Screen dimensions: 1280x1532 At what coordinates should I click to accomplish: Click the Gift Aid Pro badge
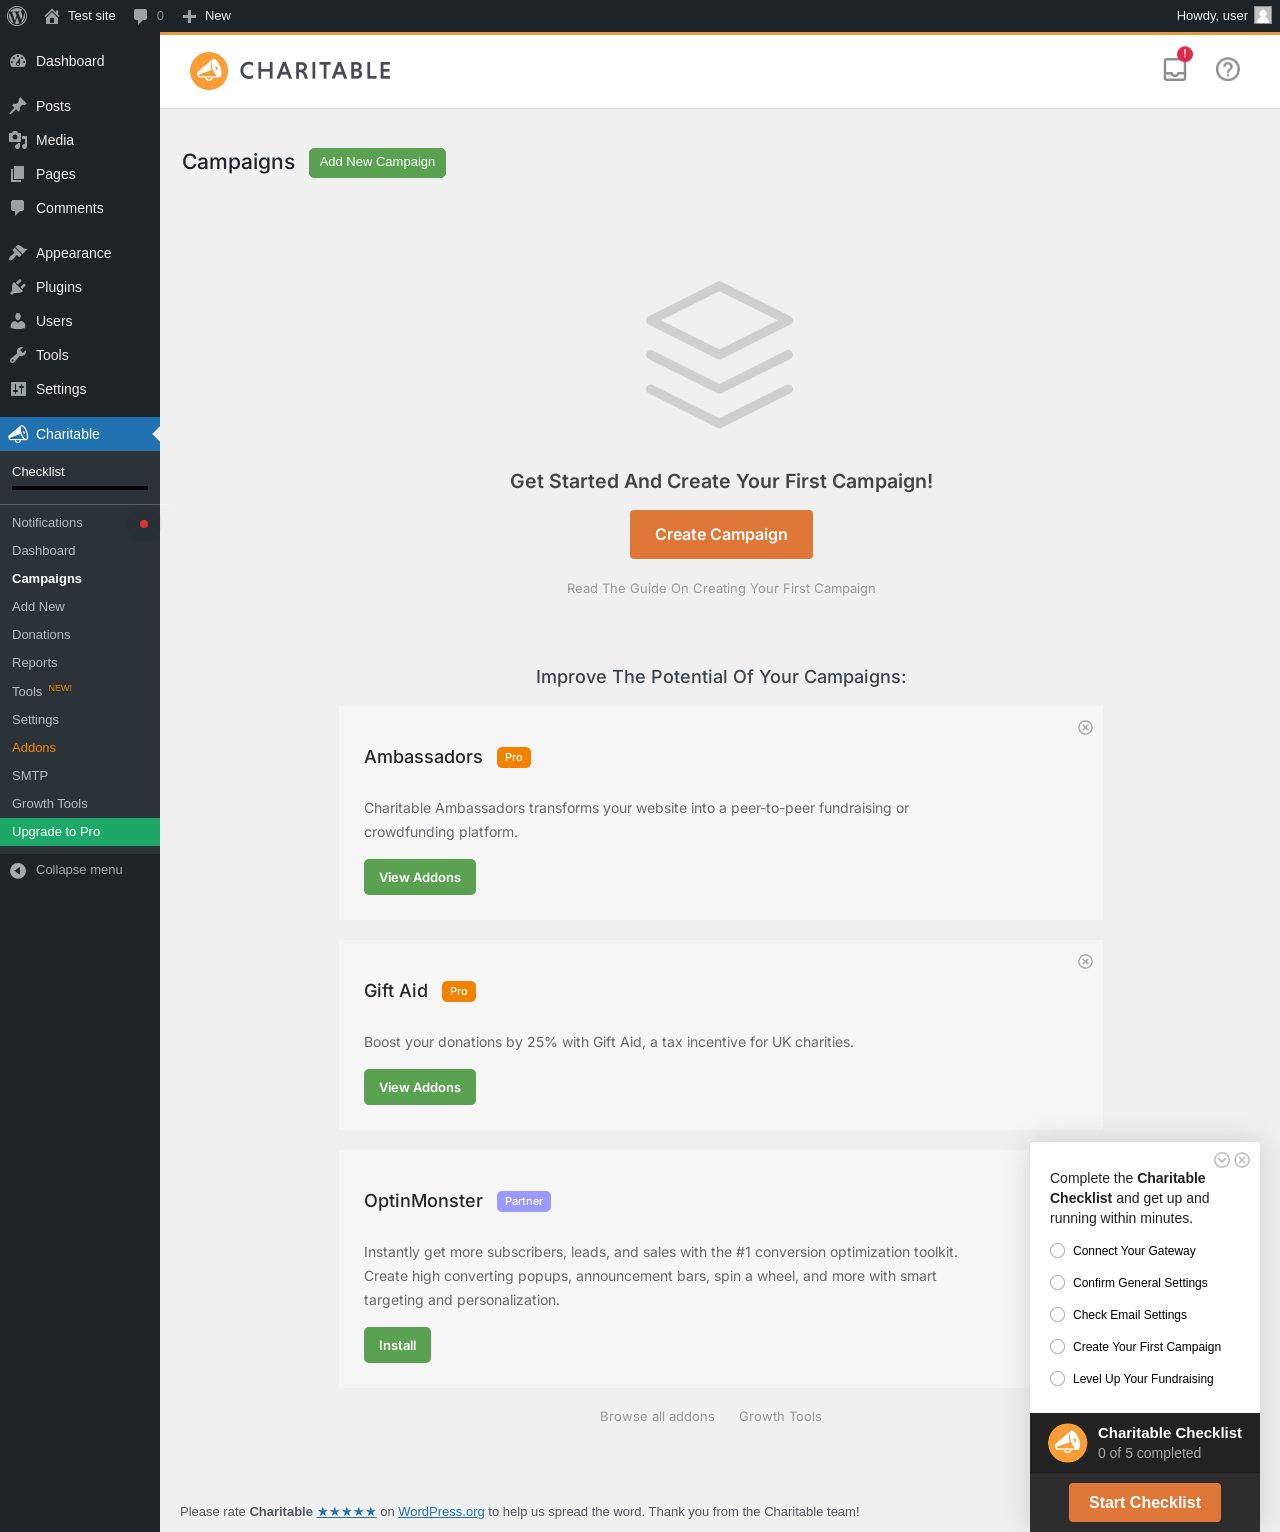(459, 992)
